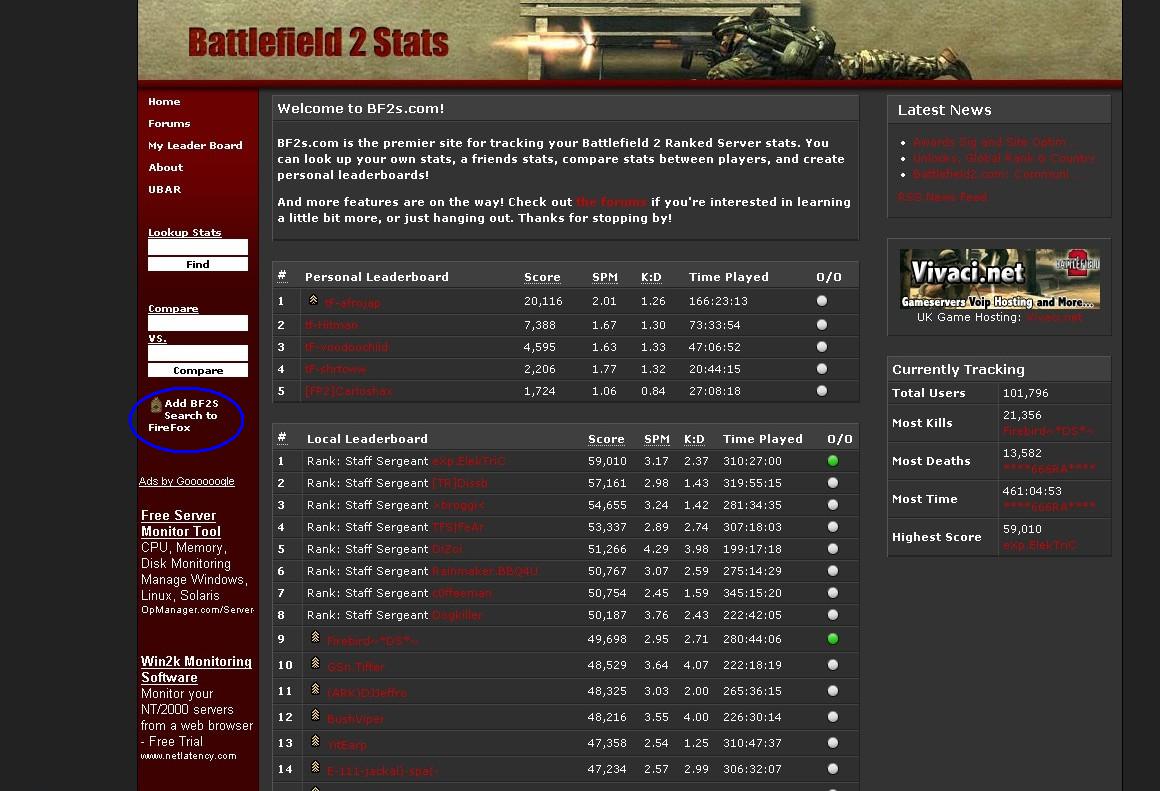Open the Staff Sergeant player scoring 57,161
Image resolution: width=1160 pixels, height=791 pixels.
point(459,483)
